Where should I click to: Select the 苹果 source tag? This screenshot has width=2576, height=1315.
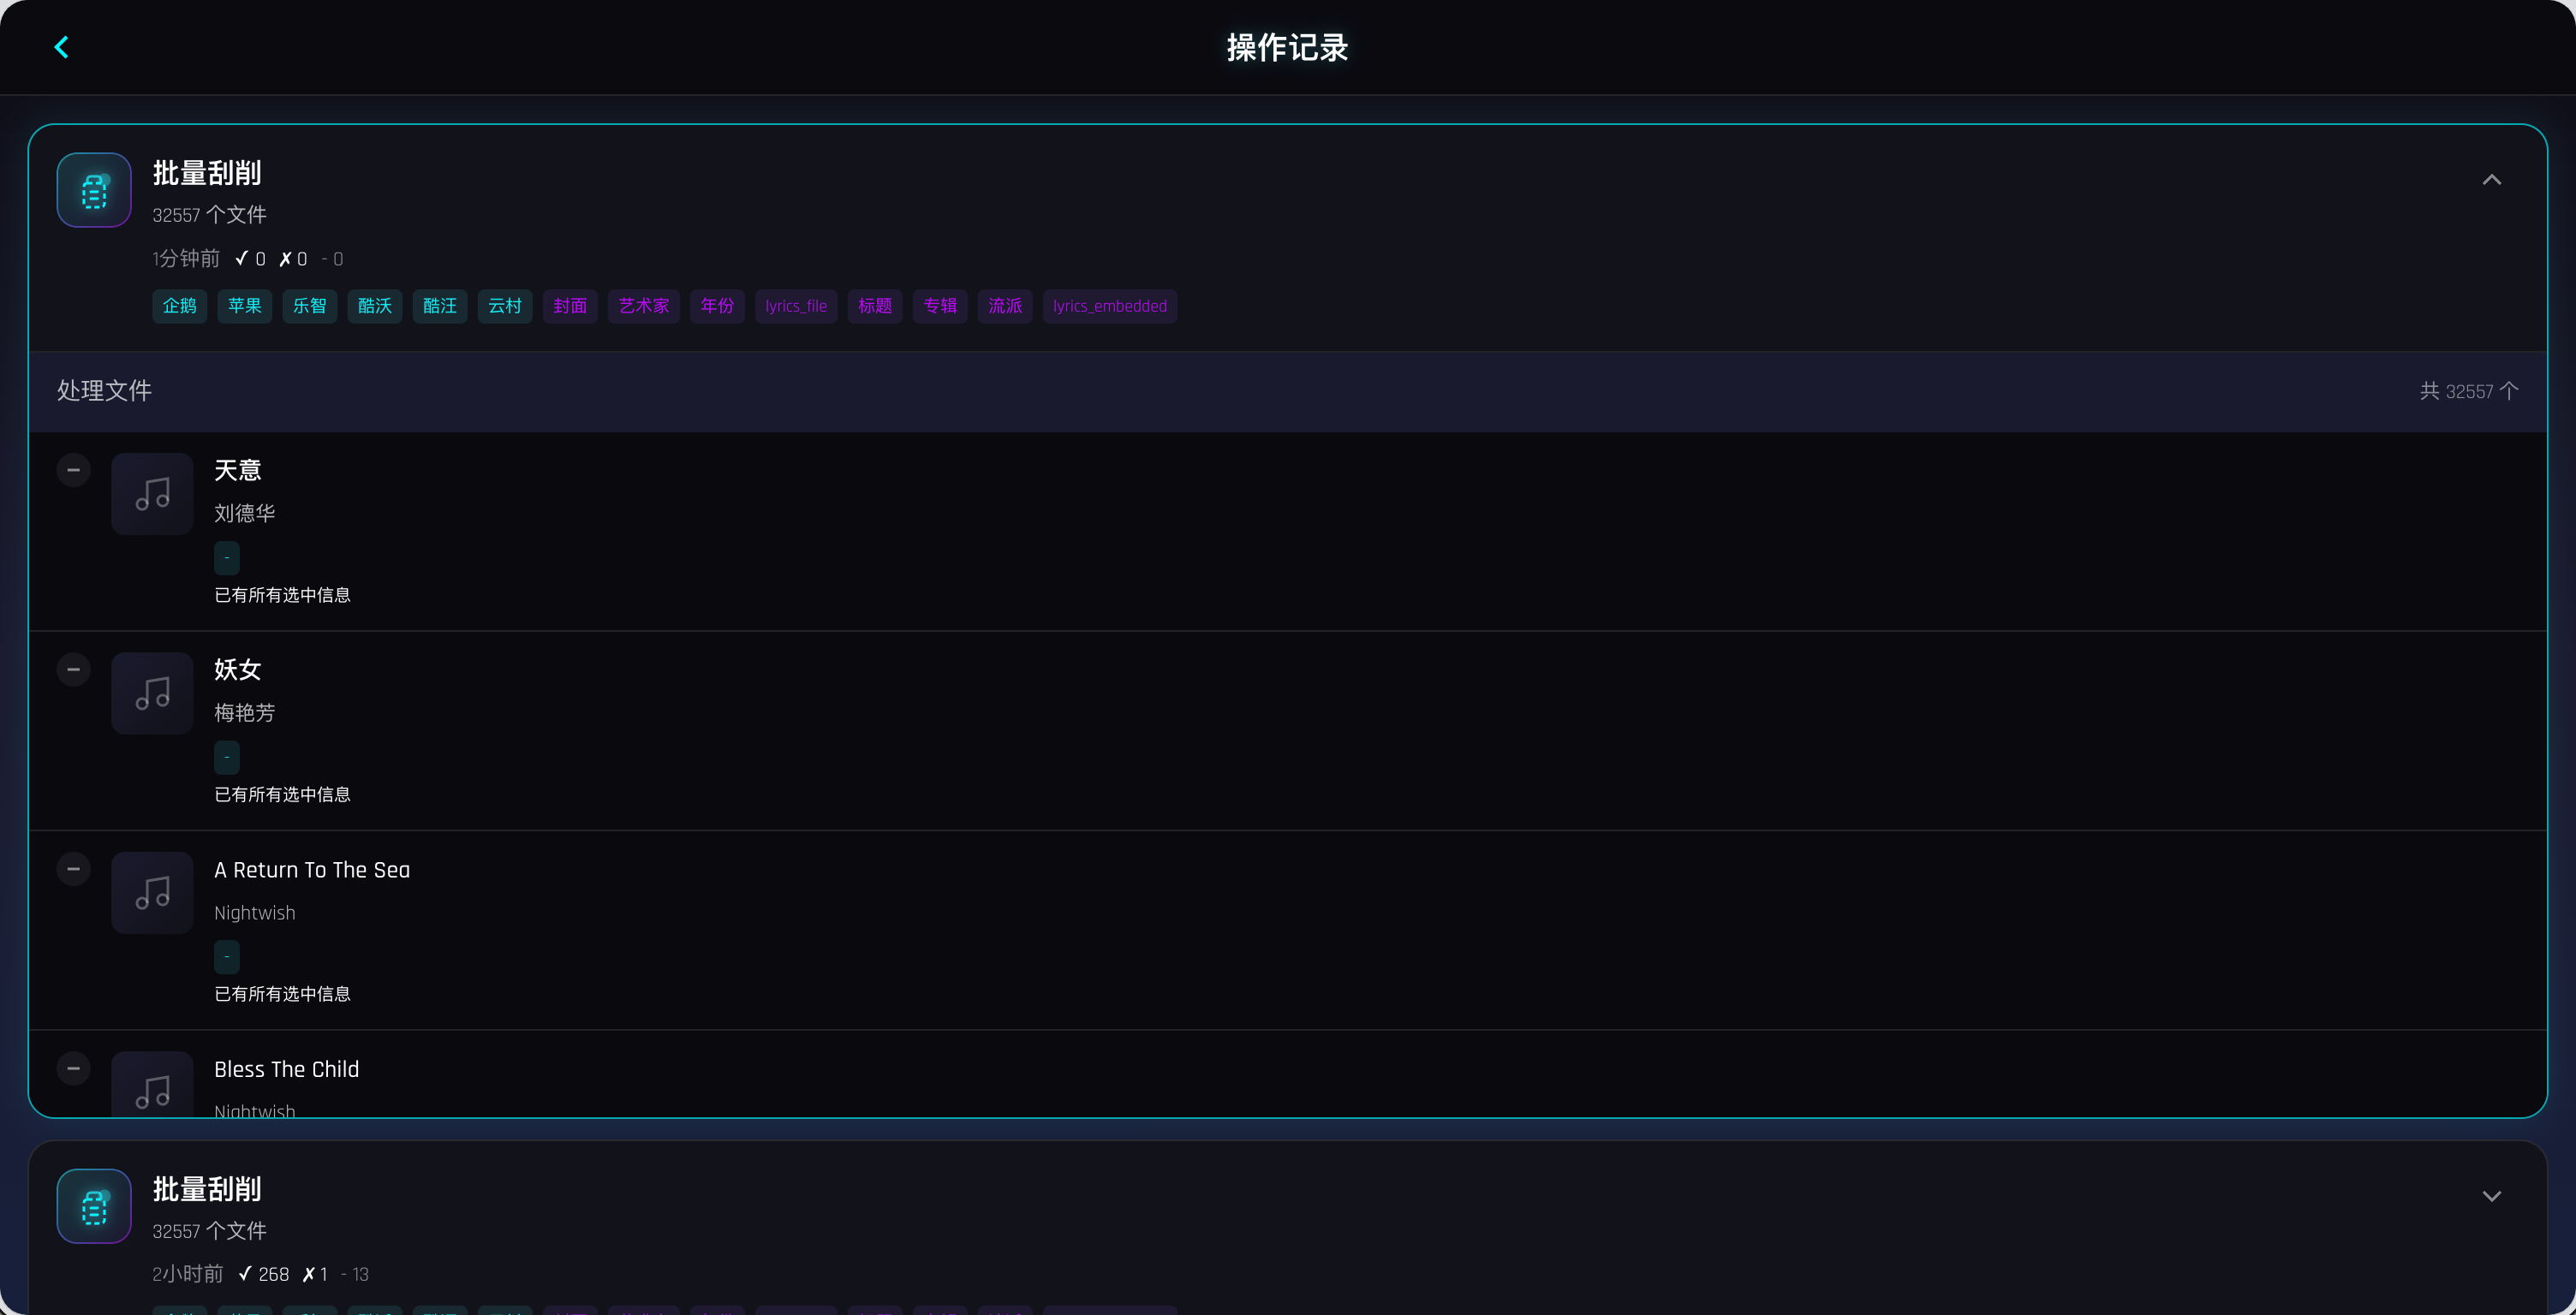click(245, 306)
